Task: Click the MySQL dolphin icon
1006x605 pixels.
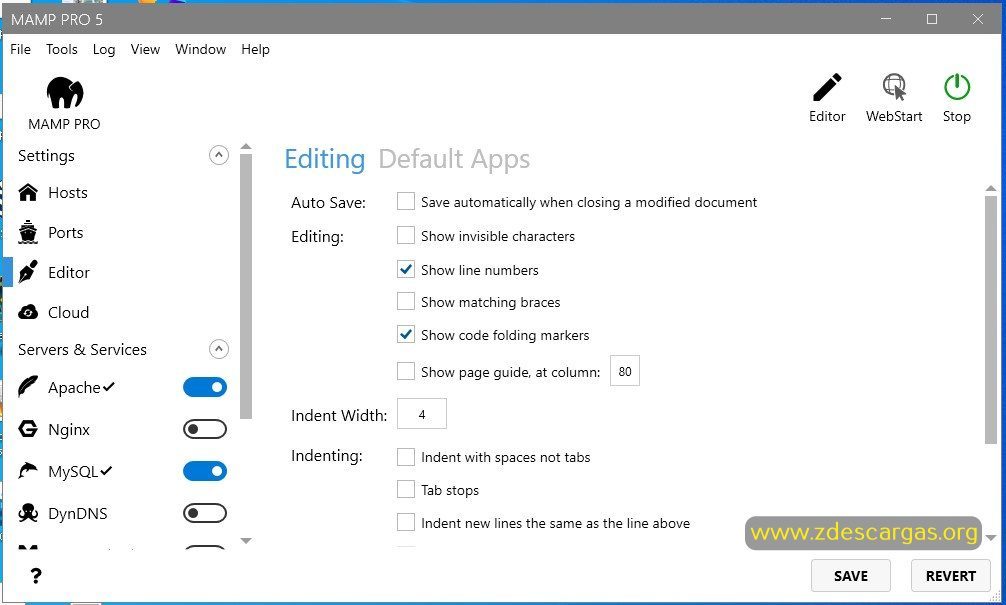Action: 28,471
